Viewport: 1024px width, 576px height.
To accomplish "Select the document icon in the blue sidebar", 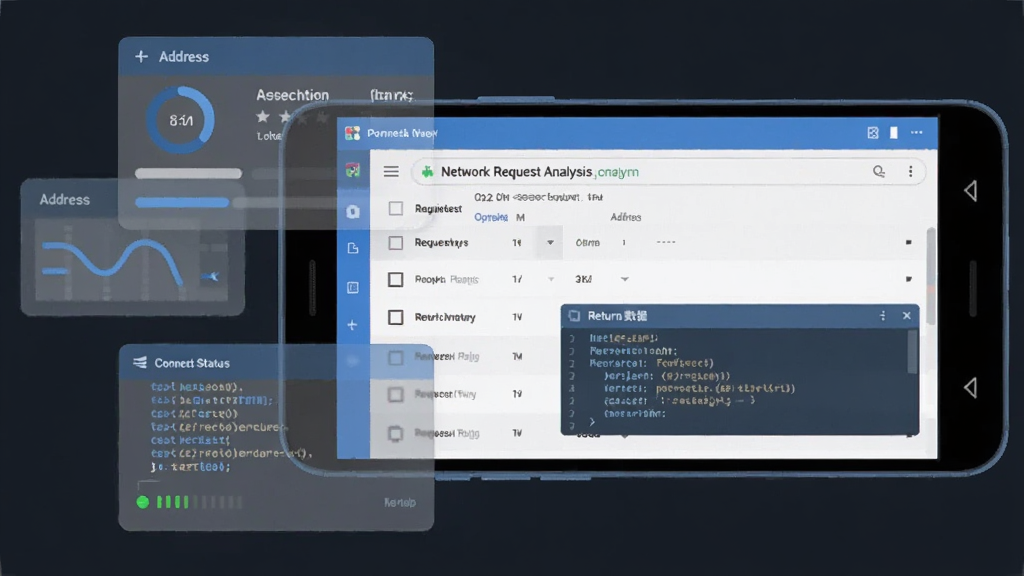I will point(353,248).
